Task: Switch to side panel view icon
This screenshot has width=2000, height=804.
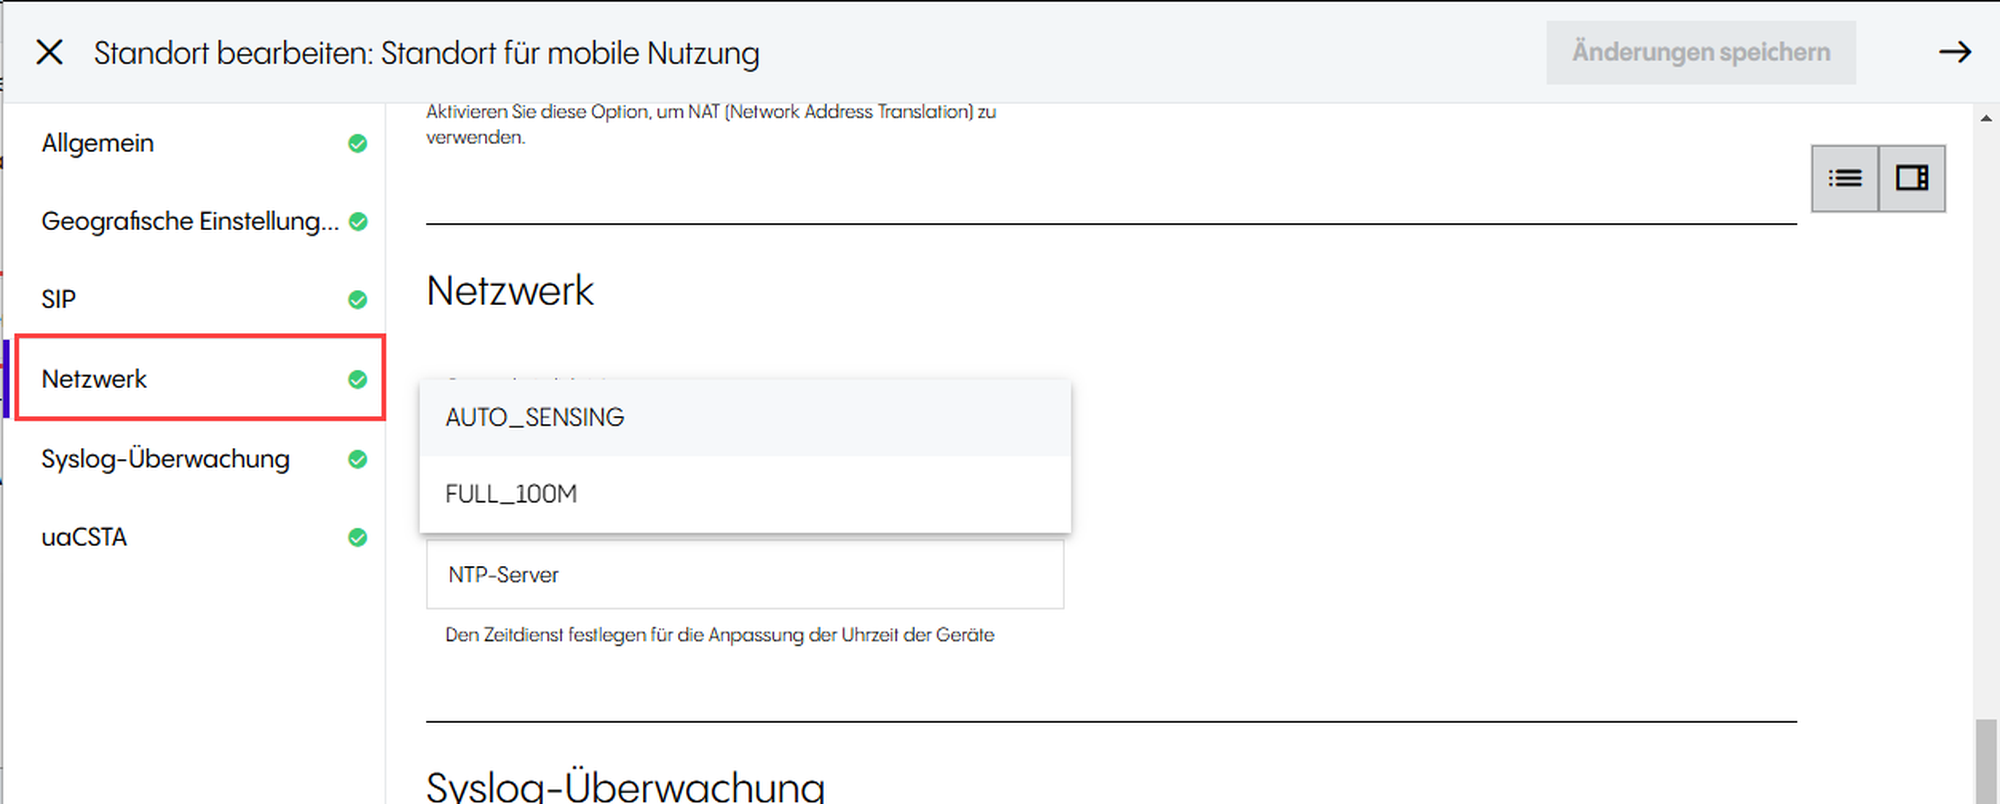Action: (x=1912, y=178)
